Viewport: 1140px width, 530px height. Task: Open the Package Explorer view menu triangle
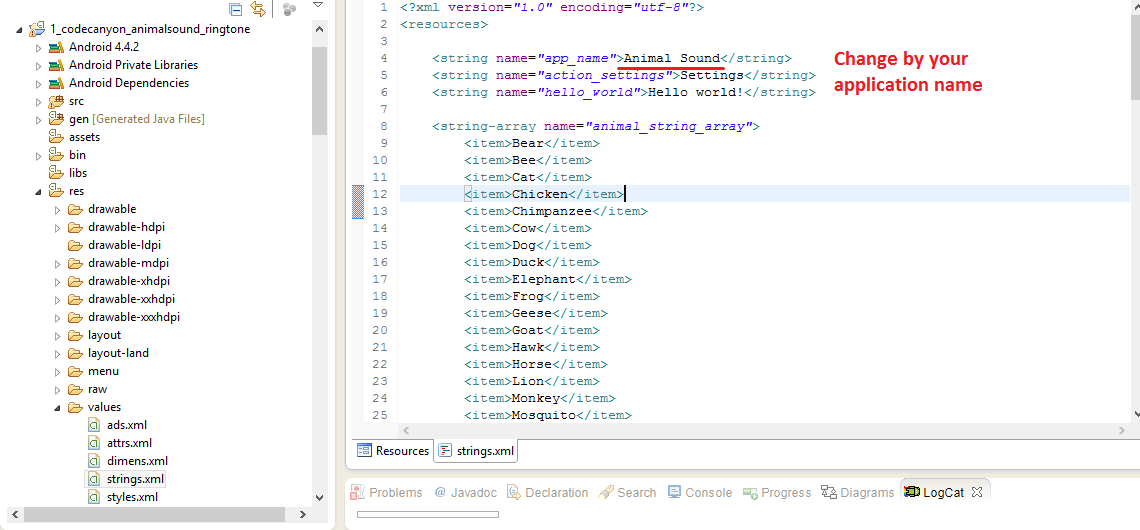point(318,6)
